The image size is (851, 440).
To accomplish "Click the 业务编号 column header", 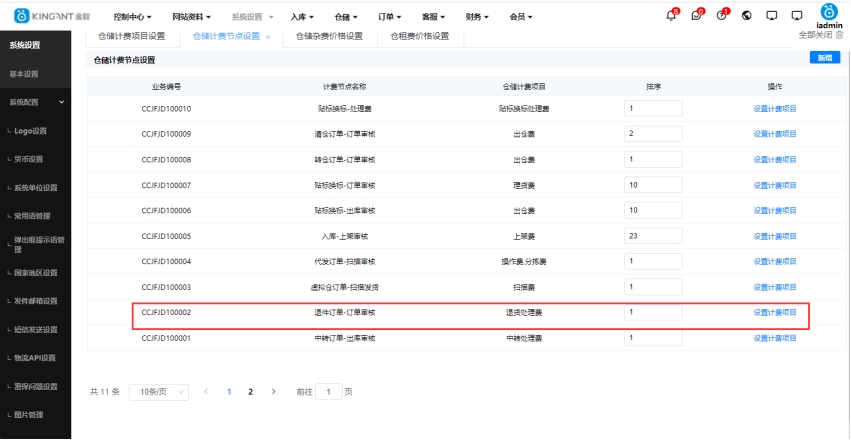I will 166,87.
